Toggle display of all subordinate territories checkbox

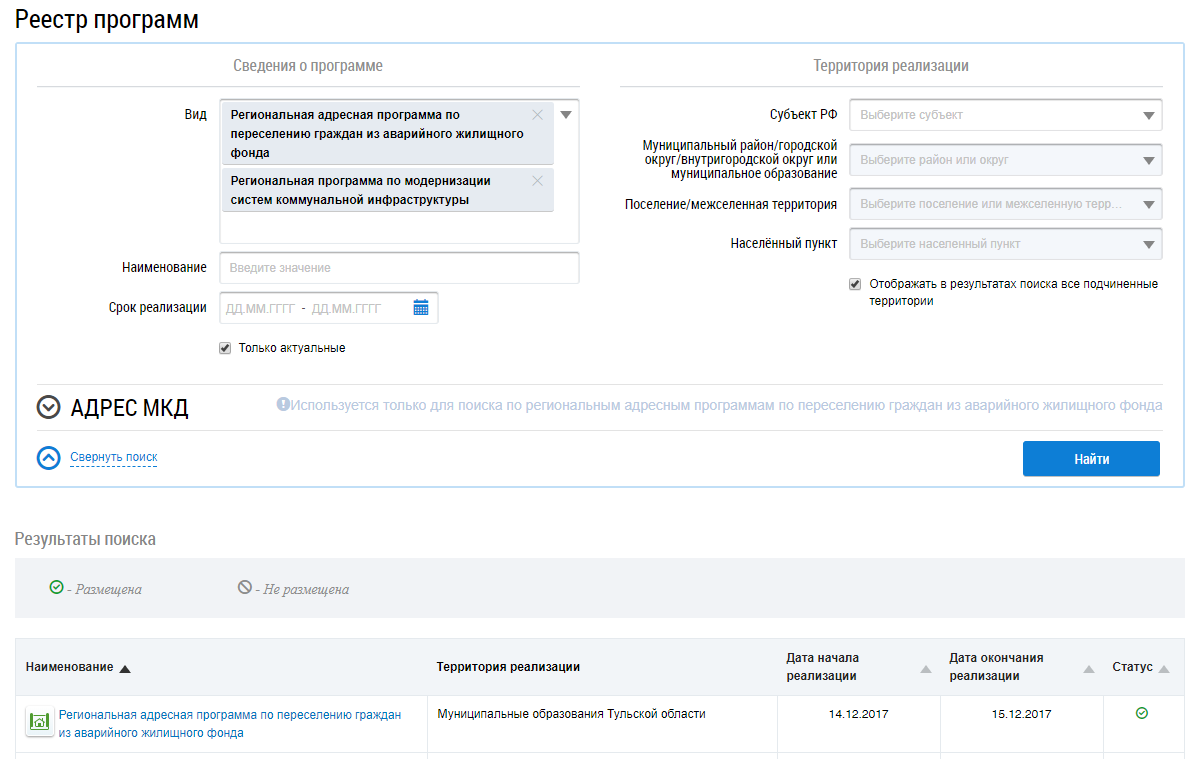point(855,284)
